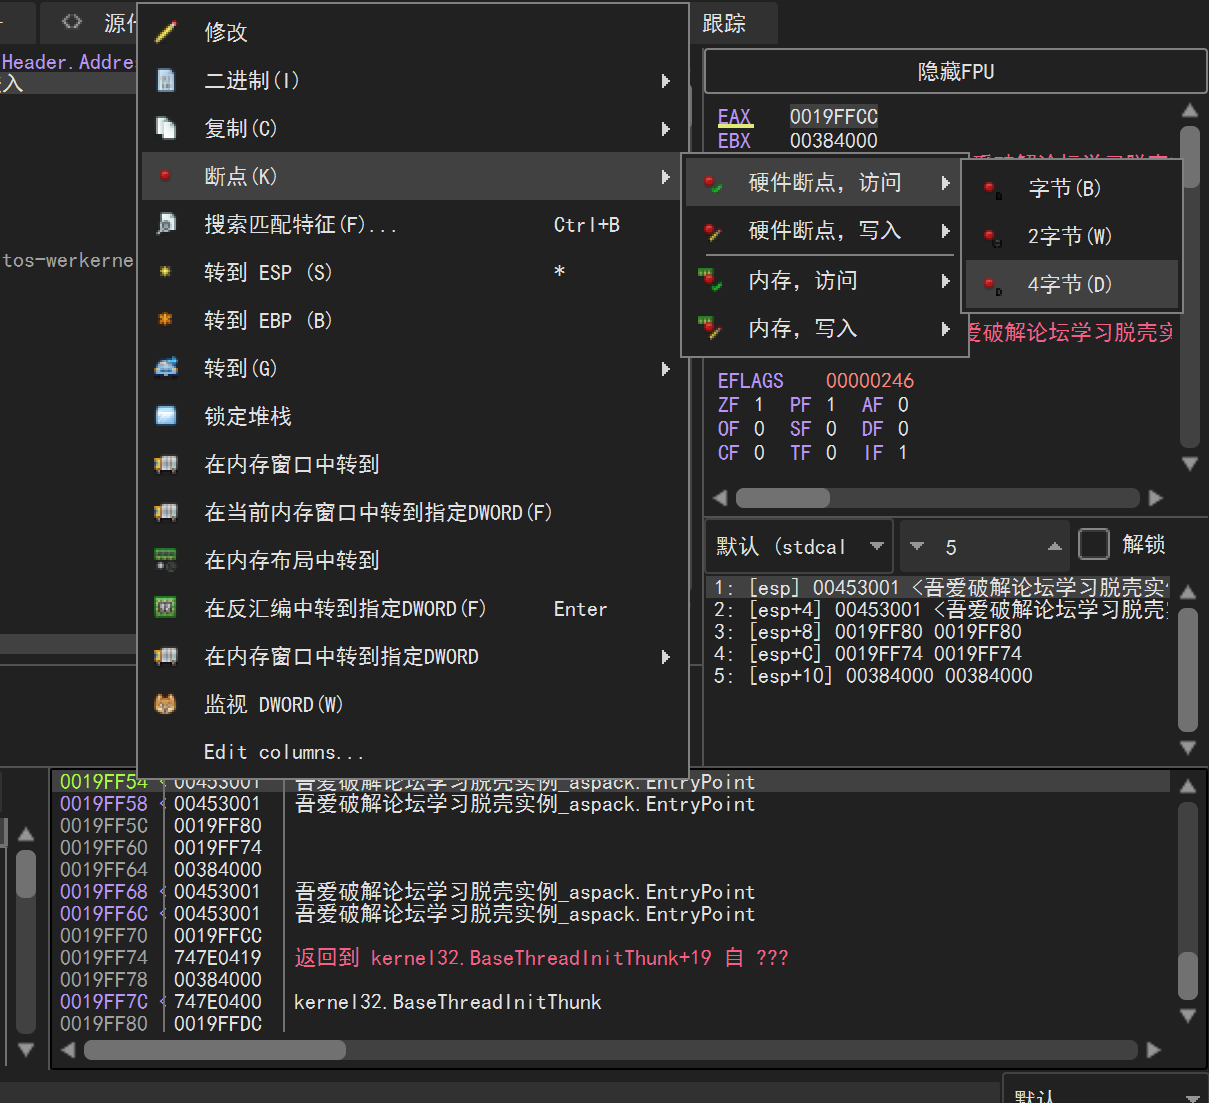Click the pencil icon beside 修改
Viewport: 1209px width, 1103px height.
pos(166,32)
